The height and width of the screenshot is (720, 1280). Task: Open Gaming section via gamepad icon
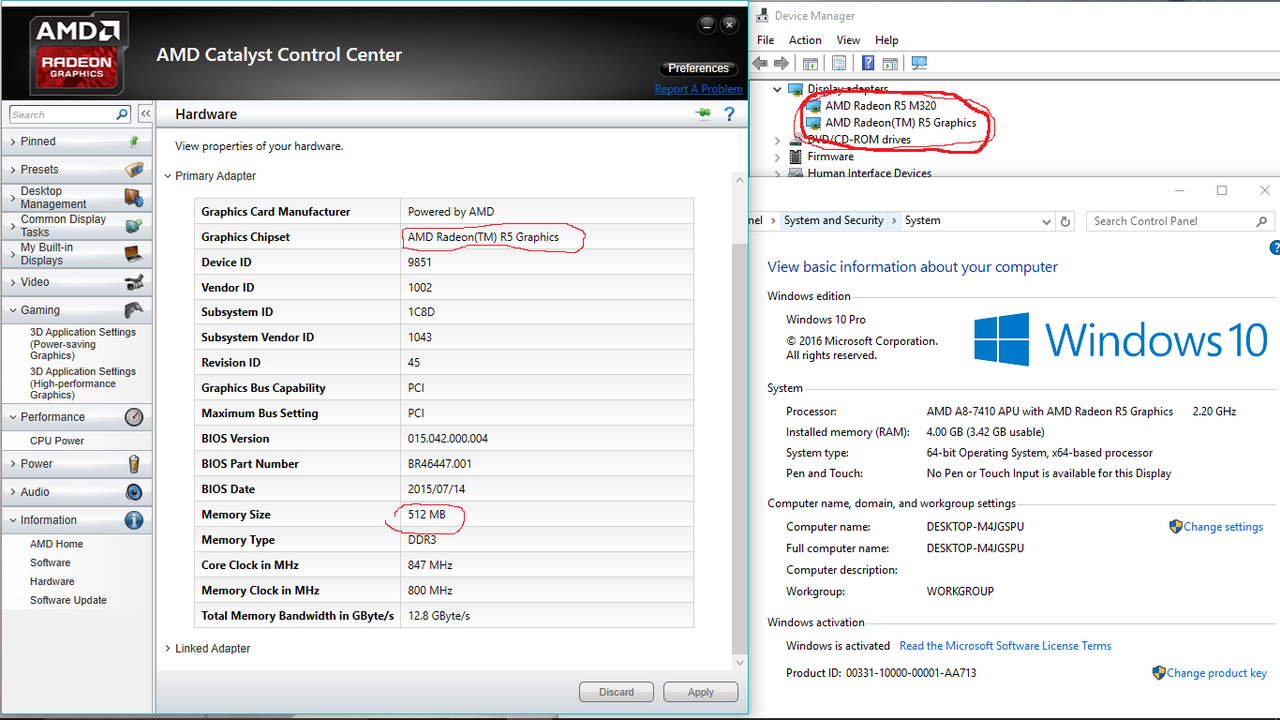click(134, 310)
